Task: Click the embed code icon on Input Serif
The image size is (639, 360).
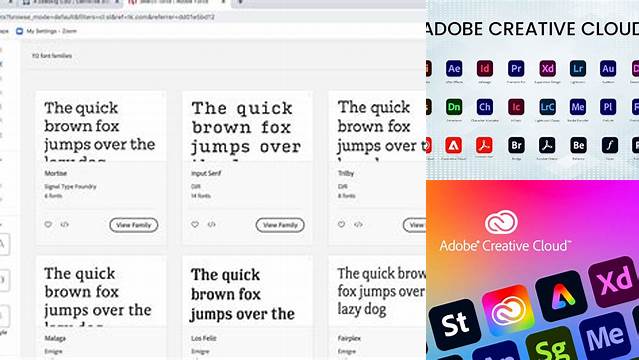Action: (211, 224)
